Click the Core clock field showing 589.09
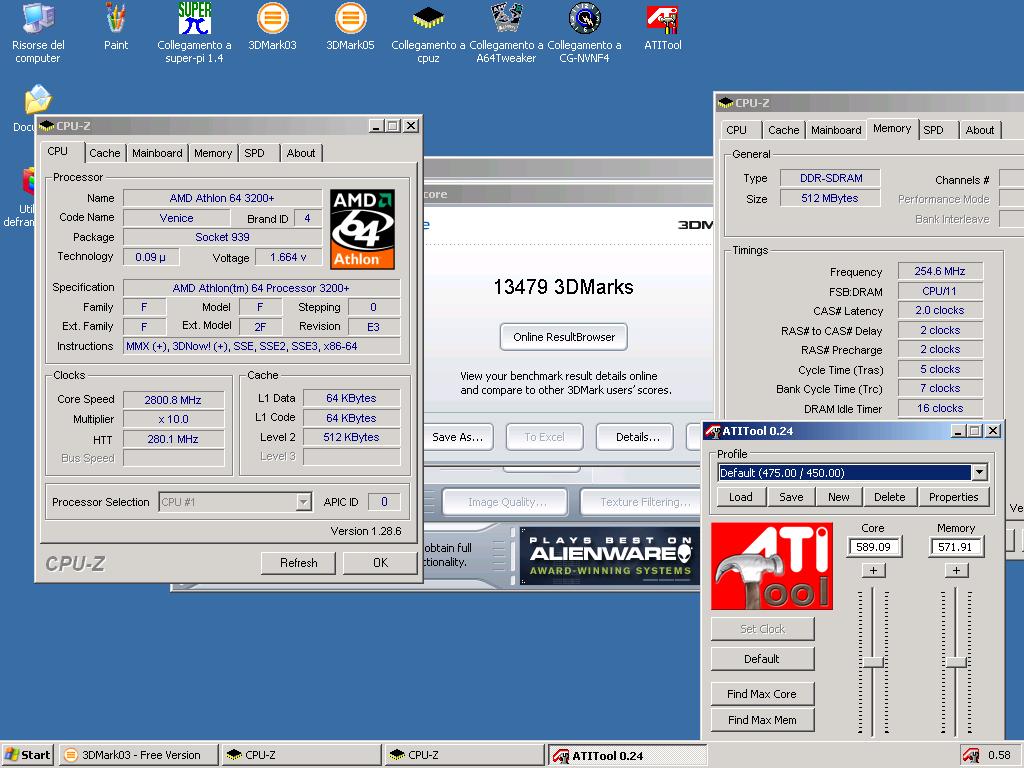 click(x=873, y=547)
